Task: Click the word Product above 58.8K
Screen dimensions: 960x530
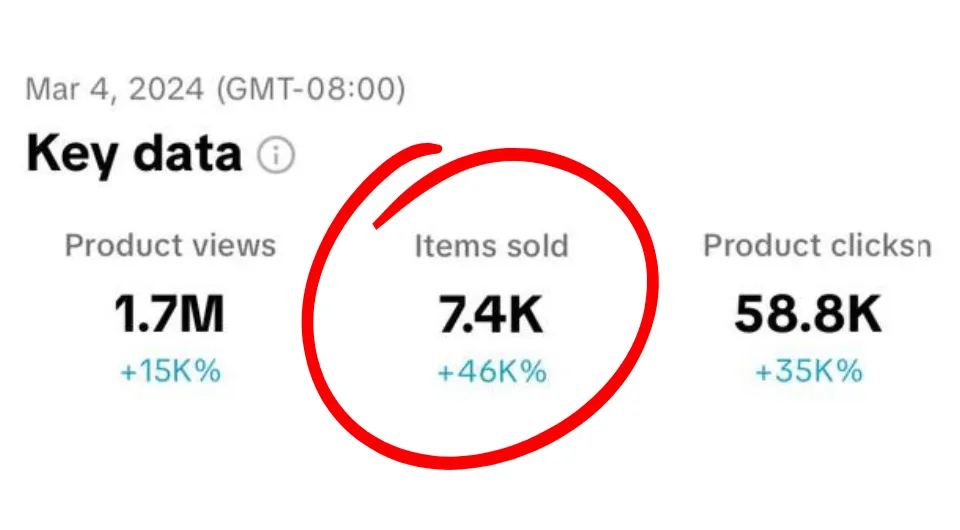Action: pyautogui.click(x=758, y=246)
